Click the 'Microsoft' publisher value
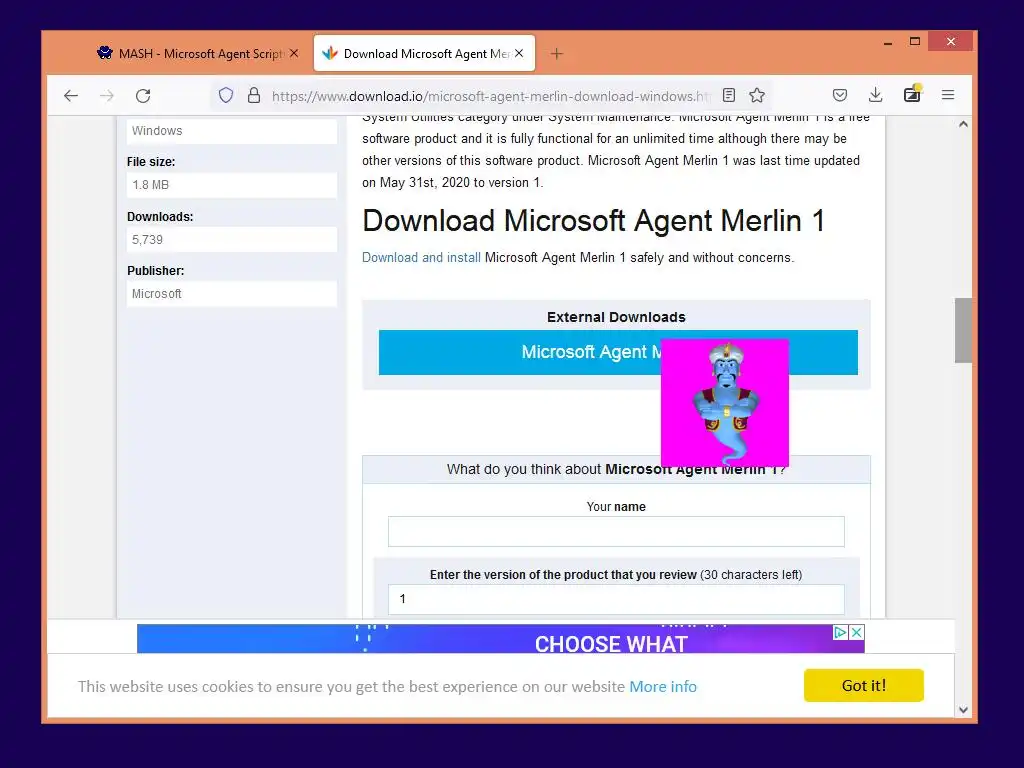1024x768 pixels. pyautogui.click(x=232, y=294)
